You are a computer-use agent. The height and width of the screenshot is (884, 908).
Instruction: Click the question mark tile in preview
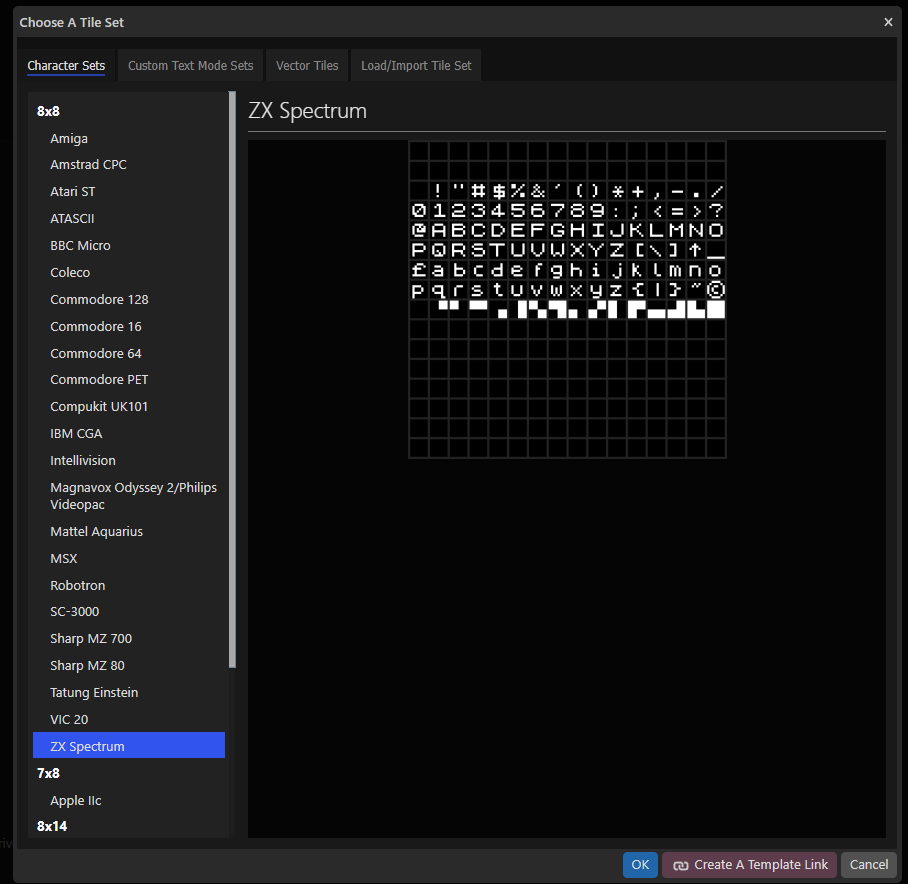coord(716,211)
